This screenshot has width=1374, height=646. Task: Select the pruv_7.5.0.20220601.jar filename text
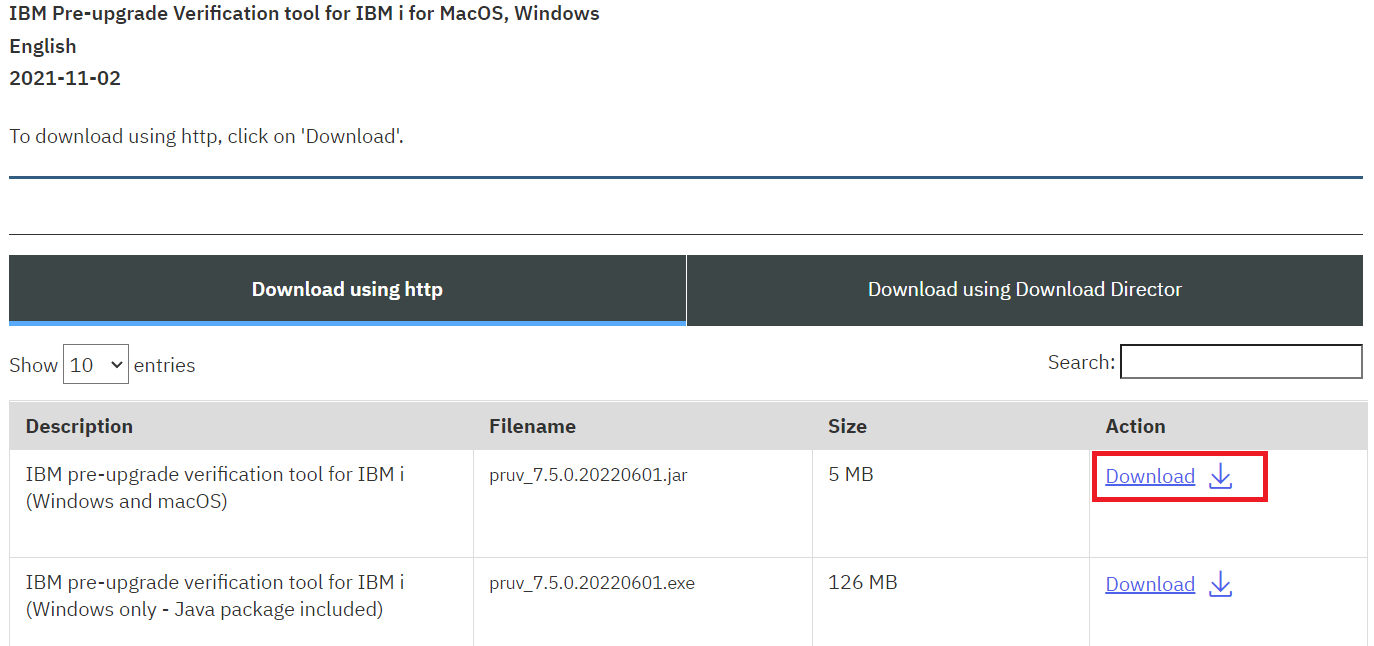click(588, 475)
